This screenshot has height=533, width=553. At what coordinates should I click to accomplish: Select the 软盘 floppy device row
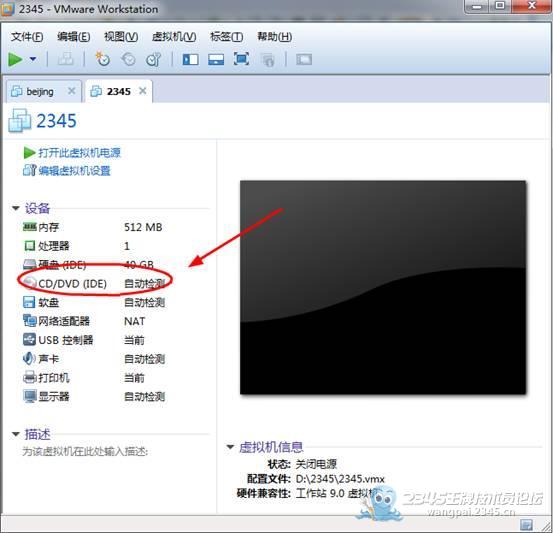coord(93,302)
